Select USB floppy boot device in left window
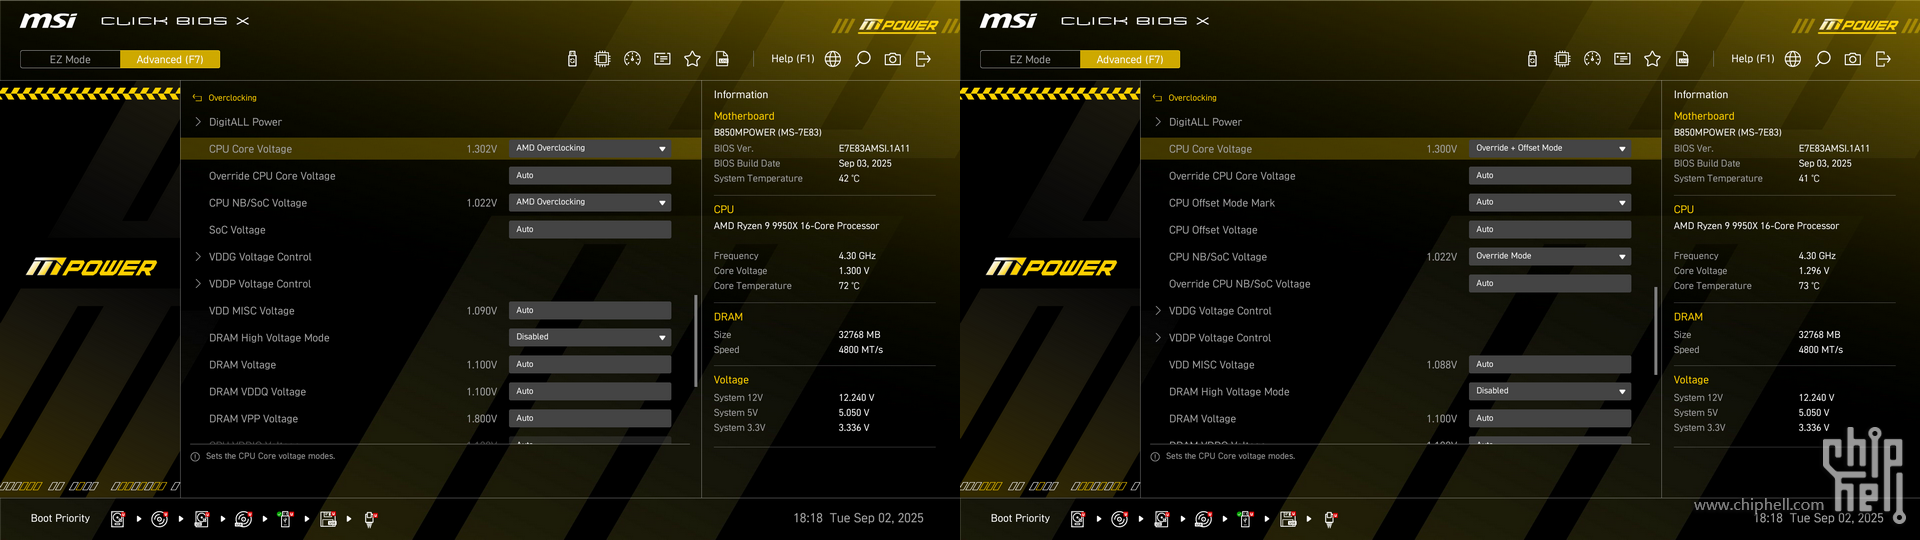This screenshot has width=1920, height=540. click(x=328, y=519)
